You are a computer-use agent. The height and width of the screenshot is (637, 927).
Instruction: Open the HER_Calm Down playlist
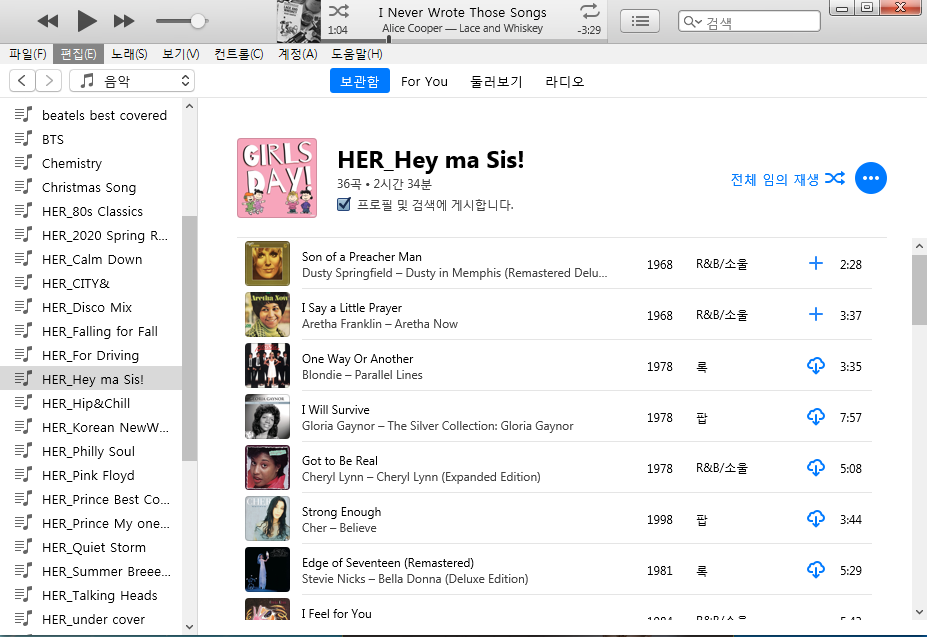(91, 260)
